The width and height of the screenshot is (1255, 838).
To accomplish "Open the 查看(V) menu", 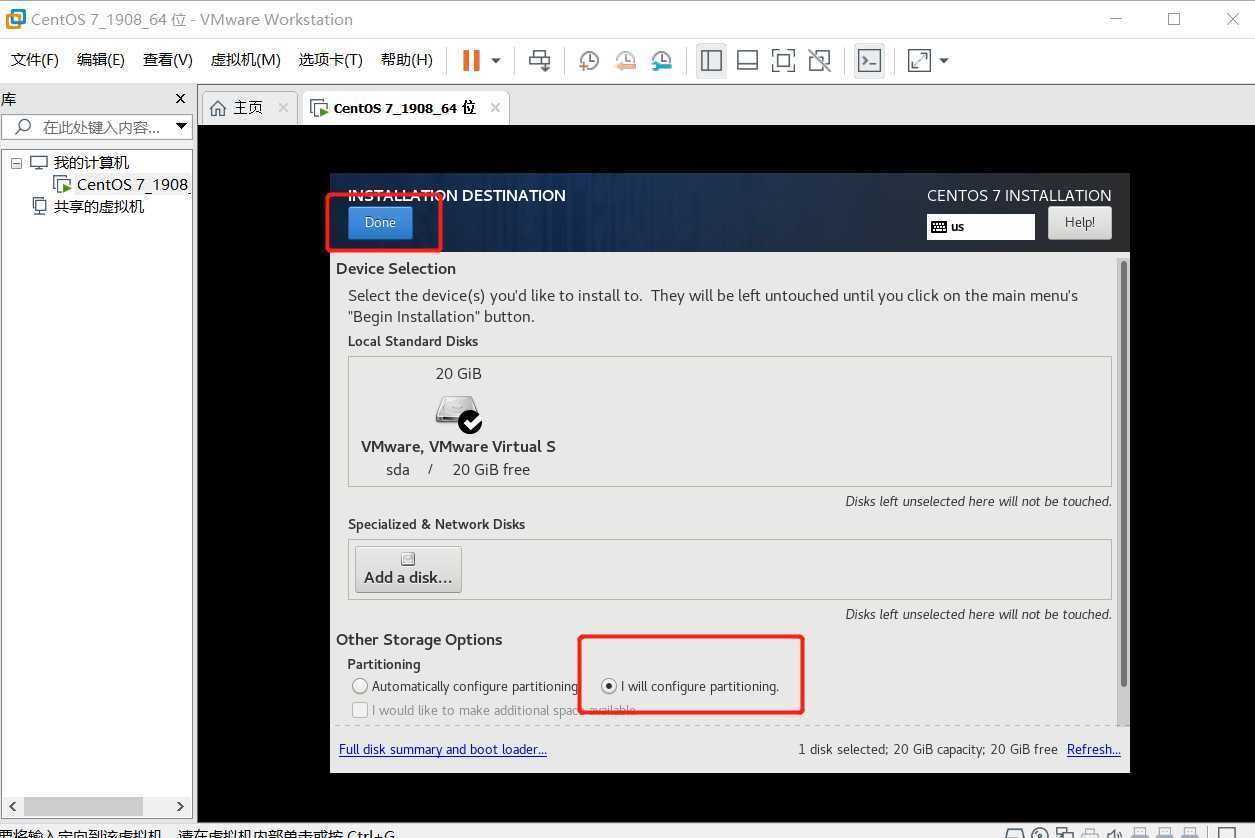I will tap(168, 60).
